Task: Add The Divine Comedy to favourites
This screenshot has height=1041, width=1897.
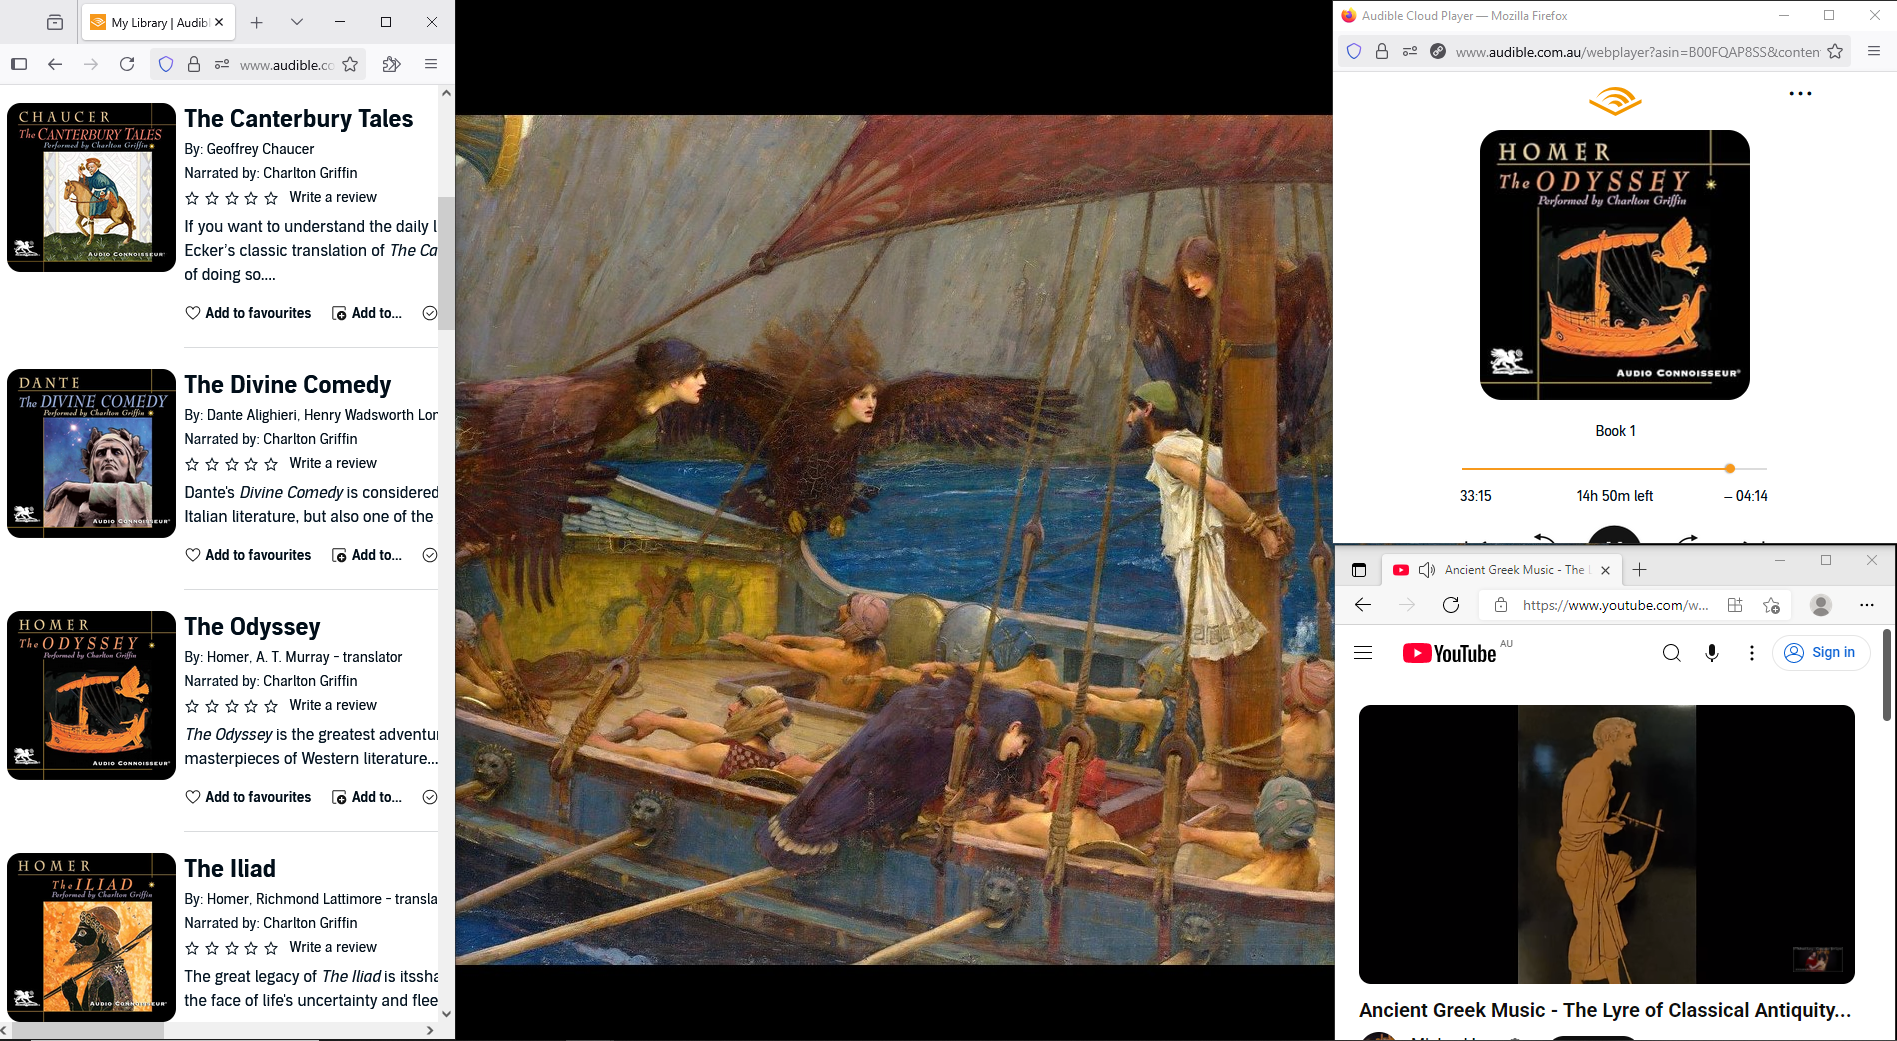Action: [248, 555]
